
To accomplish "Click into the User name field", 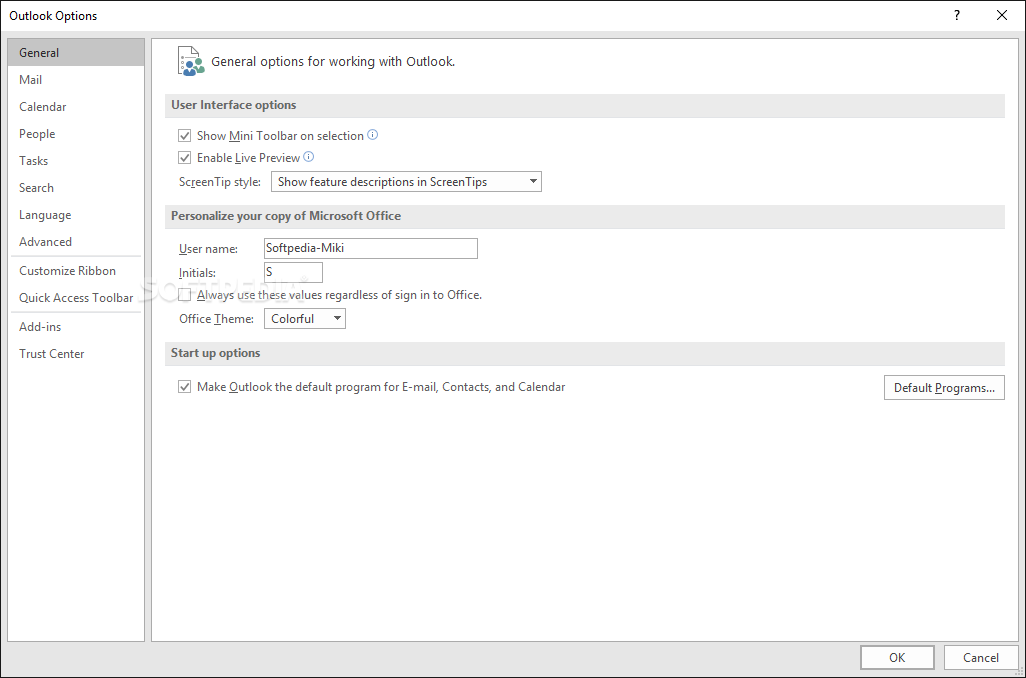I will 370,249.
